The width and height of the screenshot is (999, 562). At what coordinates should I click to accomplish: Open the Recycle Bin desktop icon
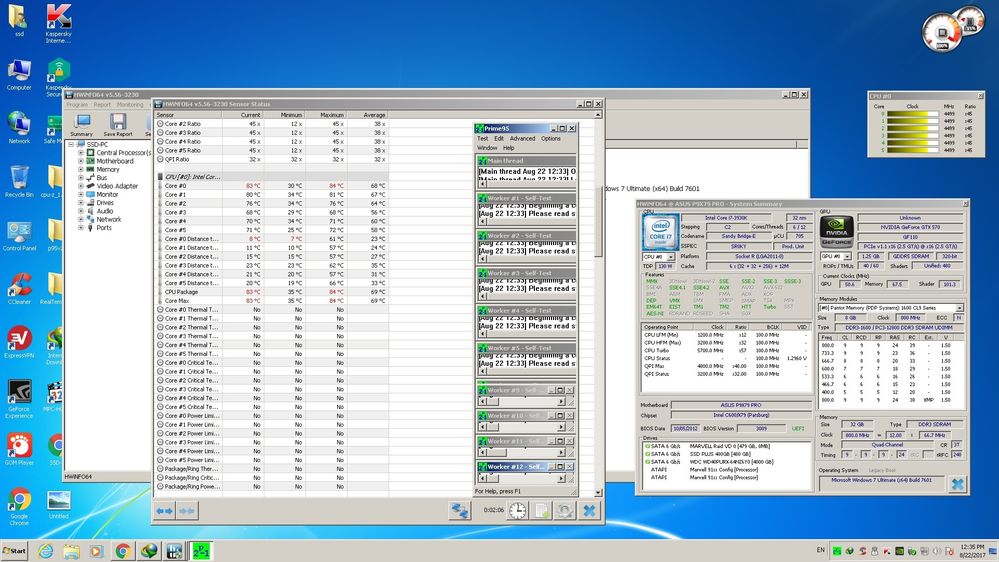[x=19, y=181]
